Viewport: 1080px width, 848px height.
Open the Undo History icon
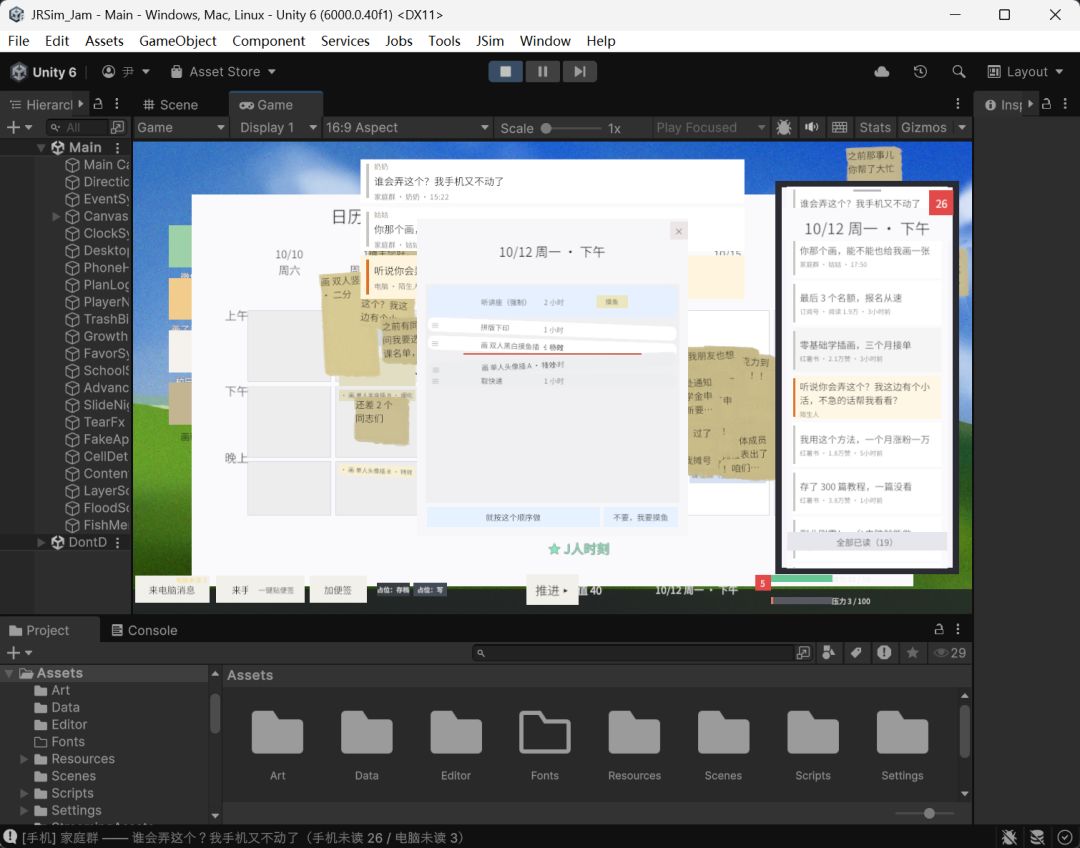(x=920, y=72)
